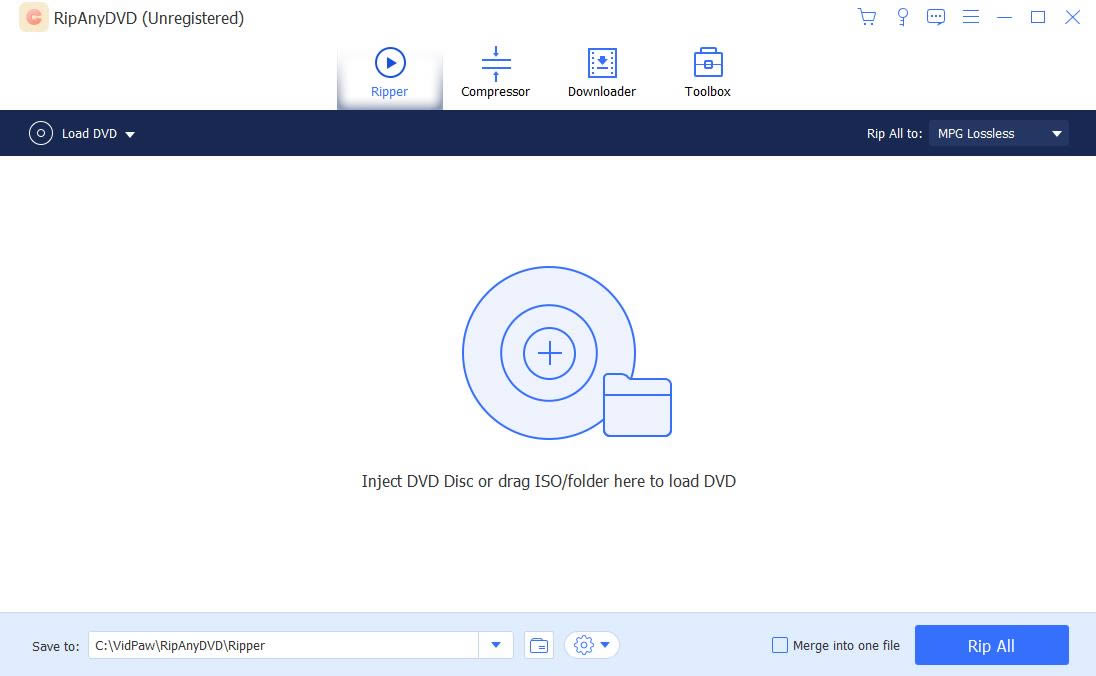
Task: Click the Save to path field
Action: pos(283,645)
